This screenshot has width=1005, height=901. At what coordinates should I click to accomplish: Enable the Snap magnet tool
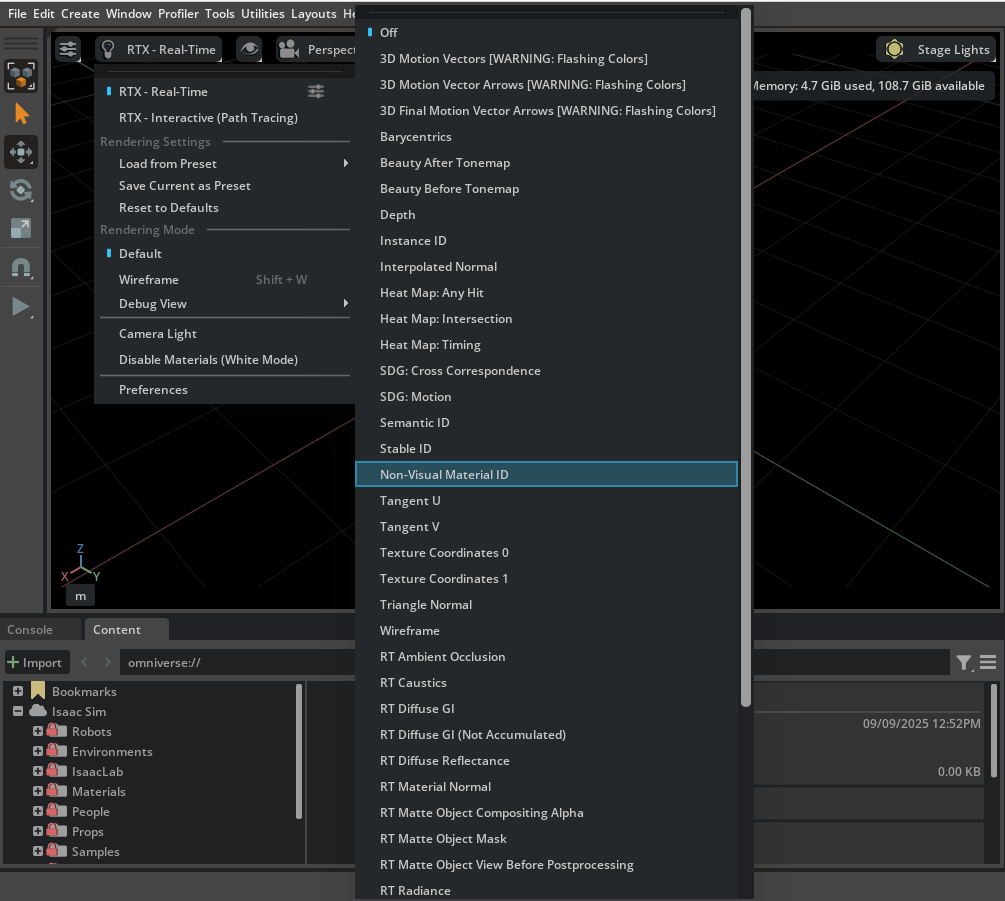[22, 267]
